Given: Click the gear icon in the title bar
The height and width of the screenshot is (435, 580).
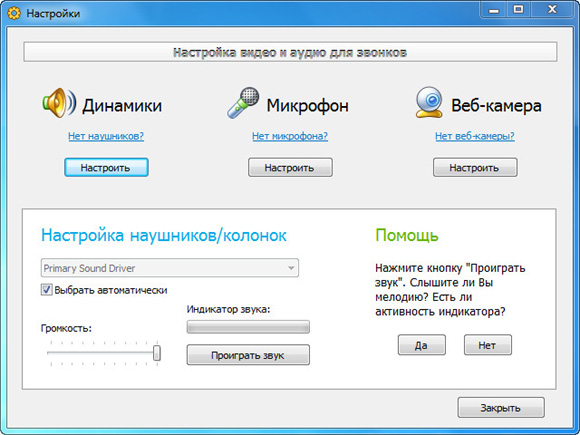Looking at the screenshot, I should click(x=14, y=14).
